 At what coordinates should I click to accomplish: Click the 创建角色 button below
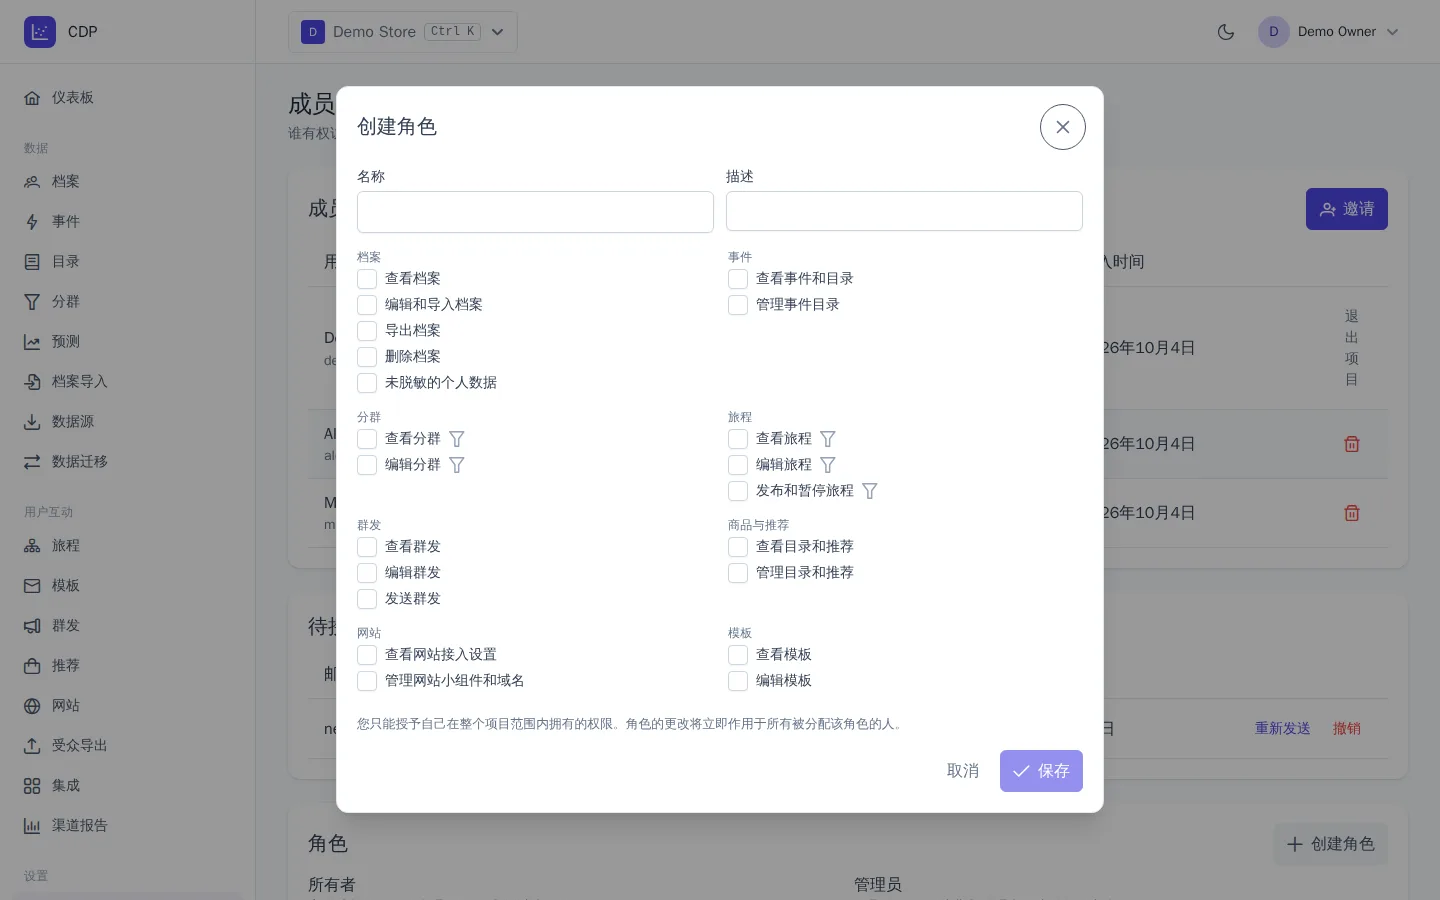click(1331, 844)
